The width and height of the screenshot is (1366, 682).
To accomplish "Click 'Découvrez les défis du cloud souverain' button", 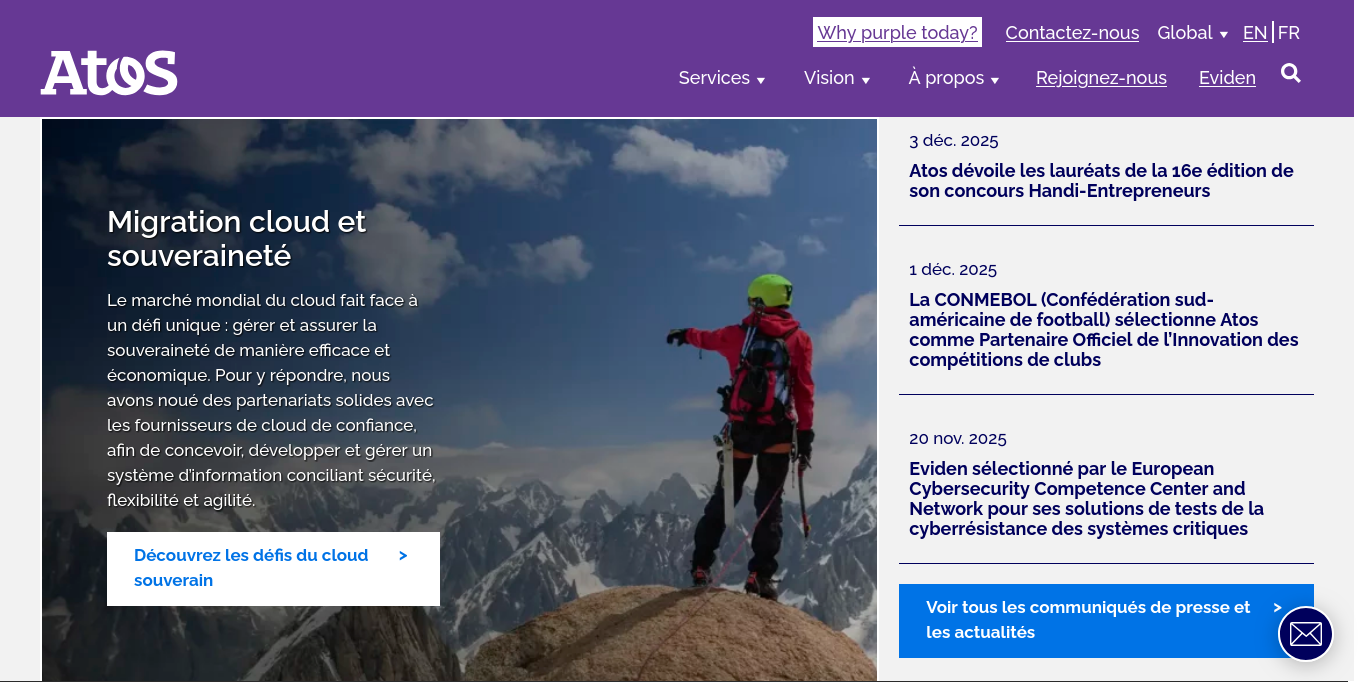I will pyautogui.click(x=273, y=568).
